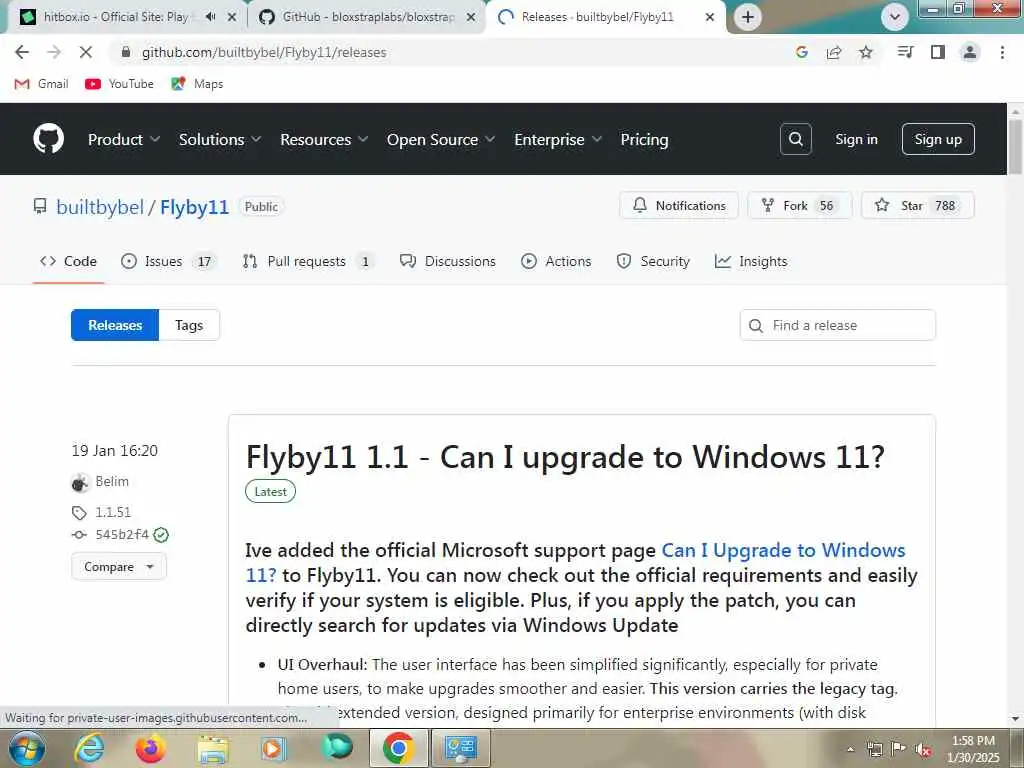Open the Pull requests tab
Image resolution: width=1024 pixels, height=768 pixels.
click(x=308, y=261)
